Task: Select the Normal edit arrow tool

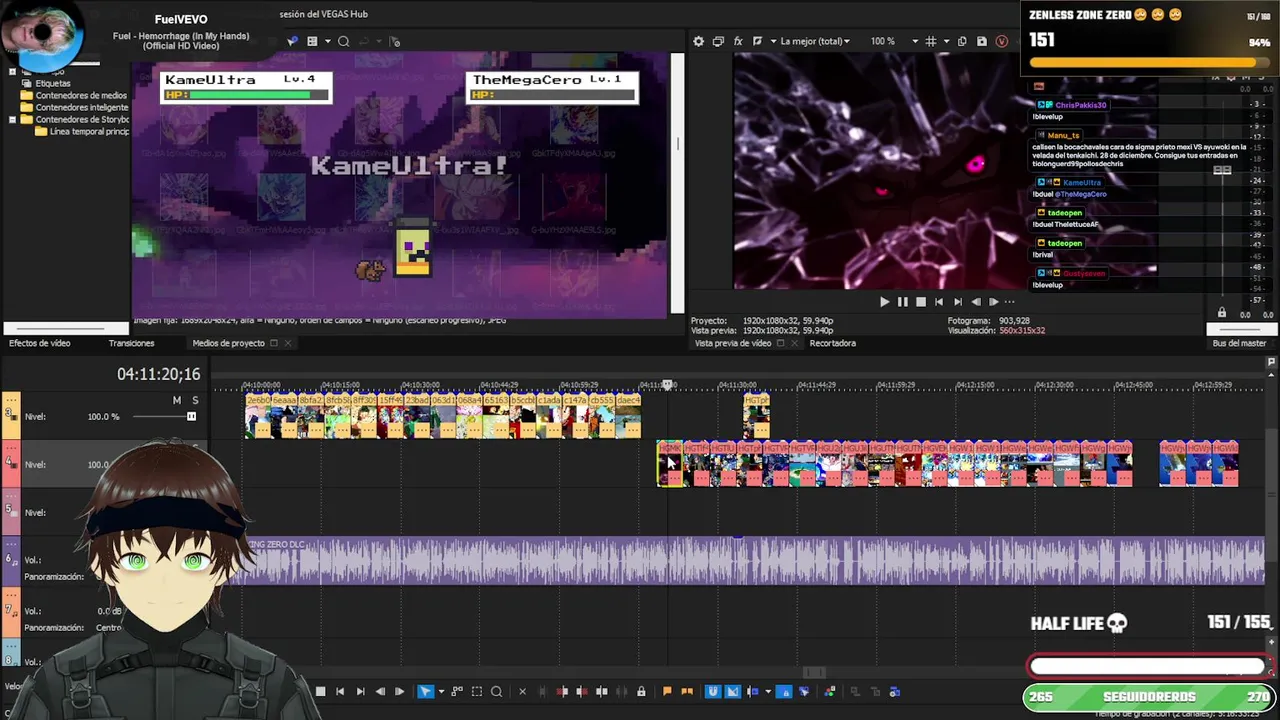Action: 425,691
